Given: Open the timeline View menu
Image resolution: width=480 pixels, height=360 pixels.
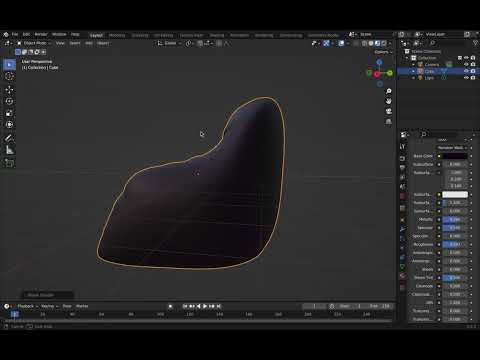Looking at the screenshot, I should 67,306.
